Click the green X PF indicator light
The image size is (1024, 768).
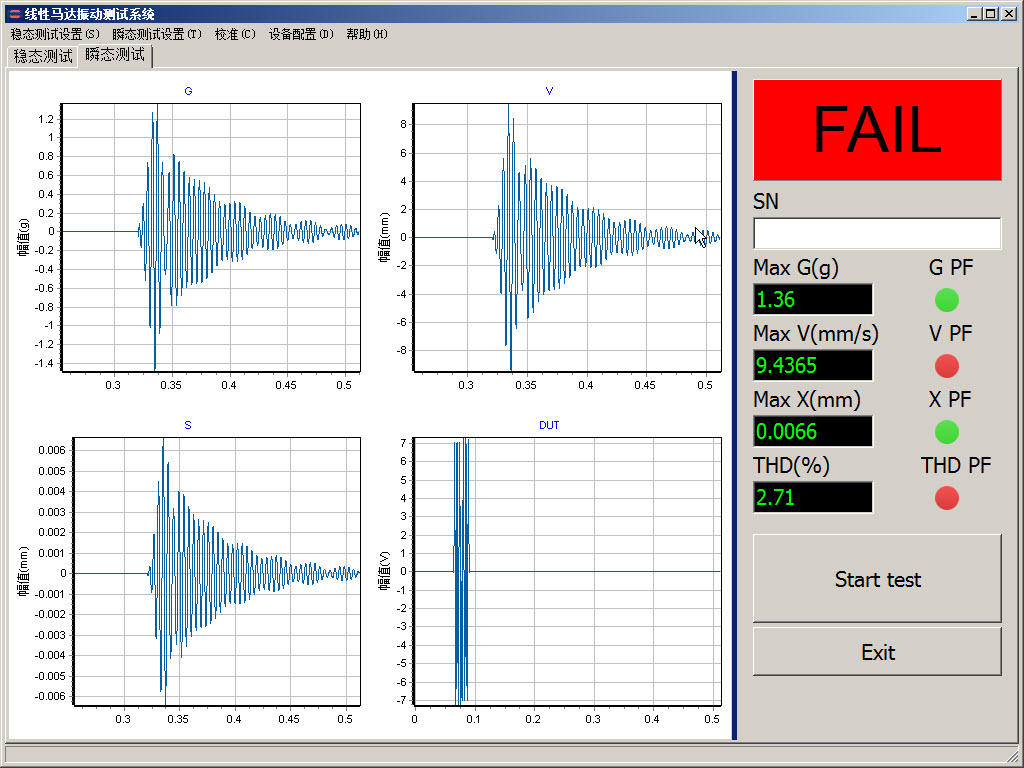[x=946, y=431]
